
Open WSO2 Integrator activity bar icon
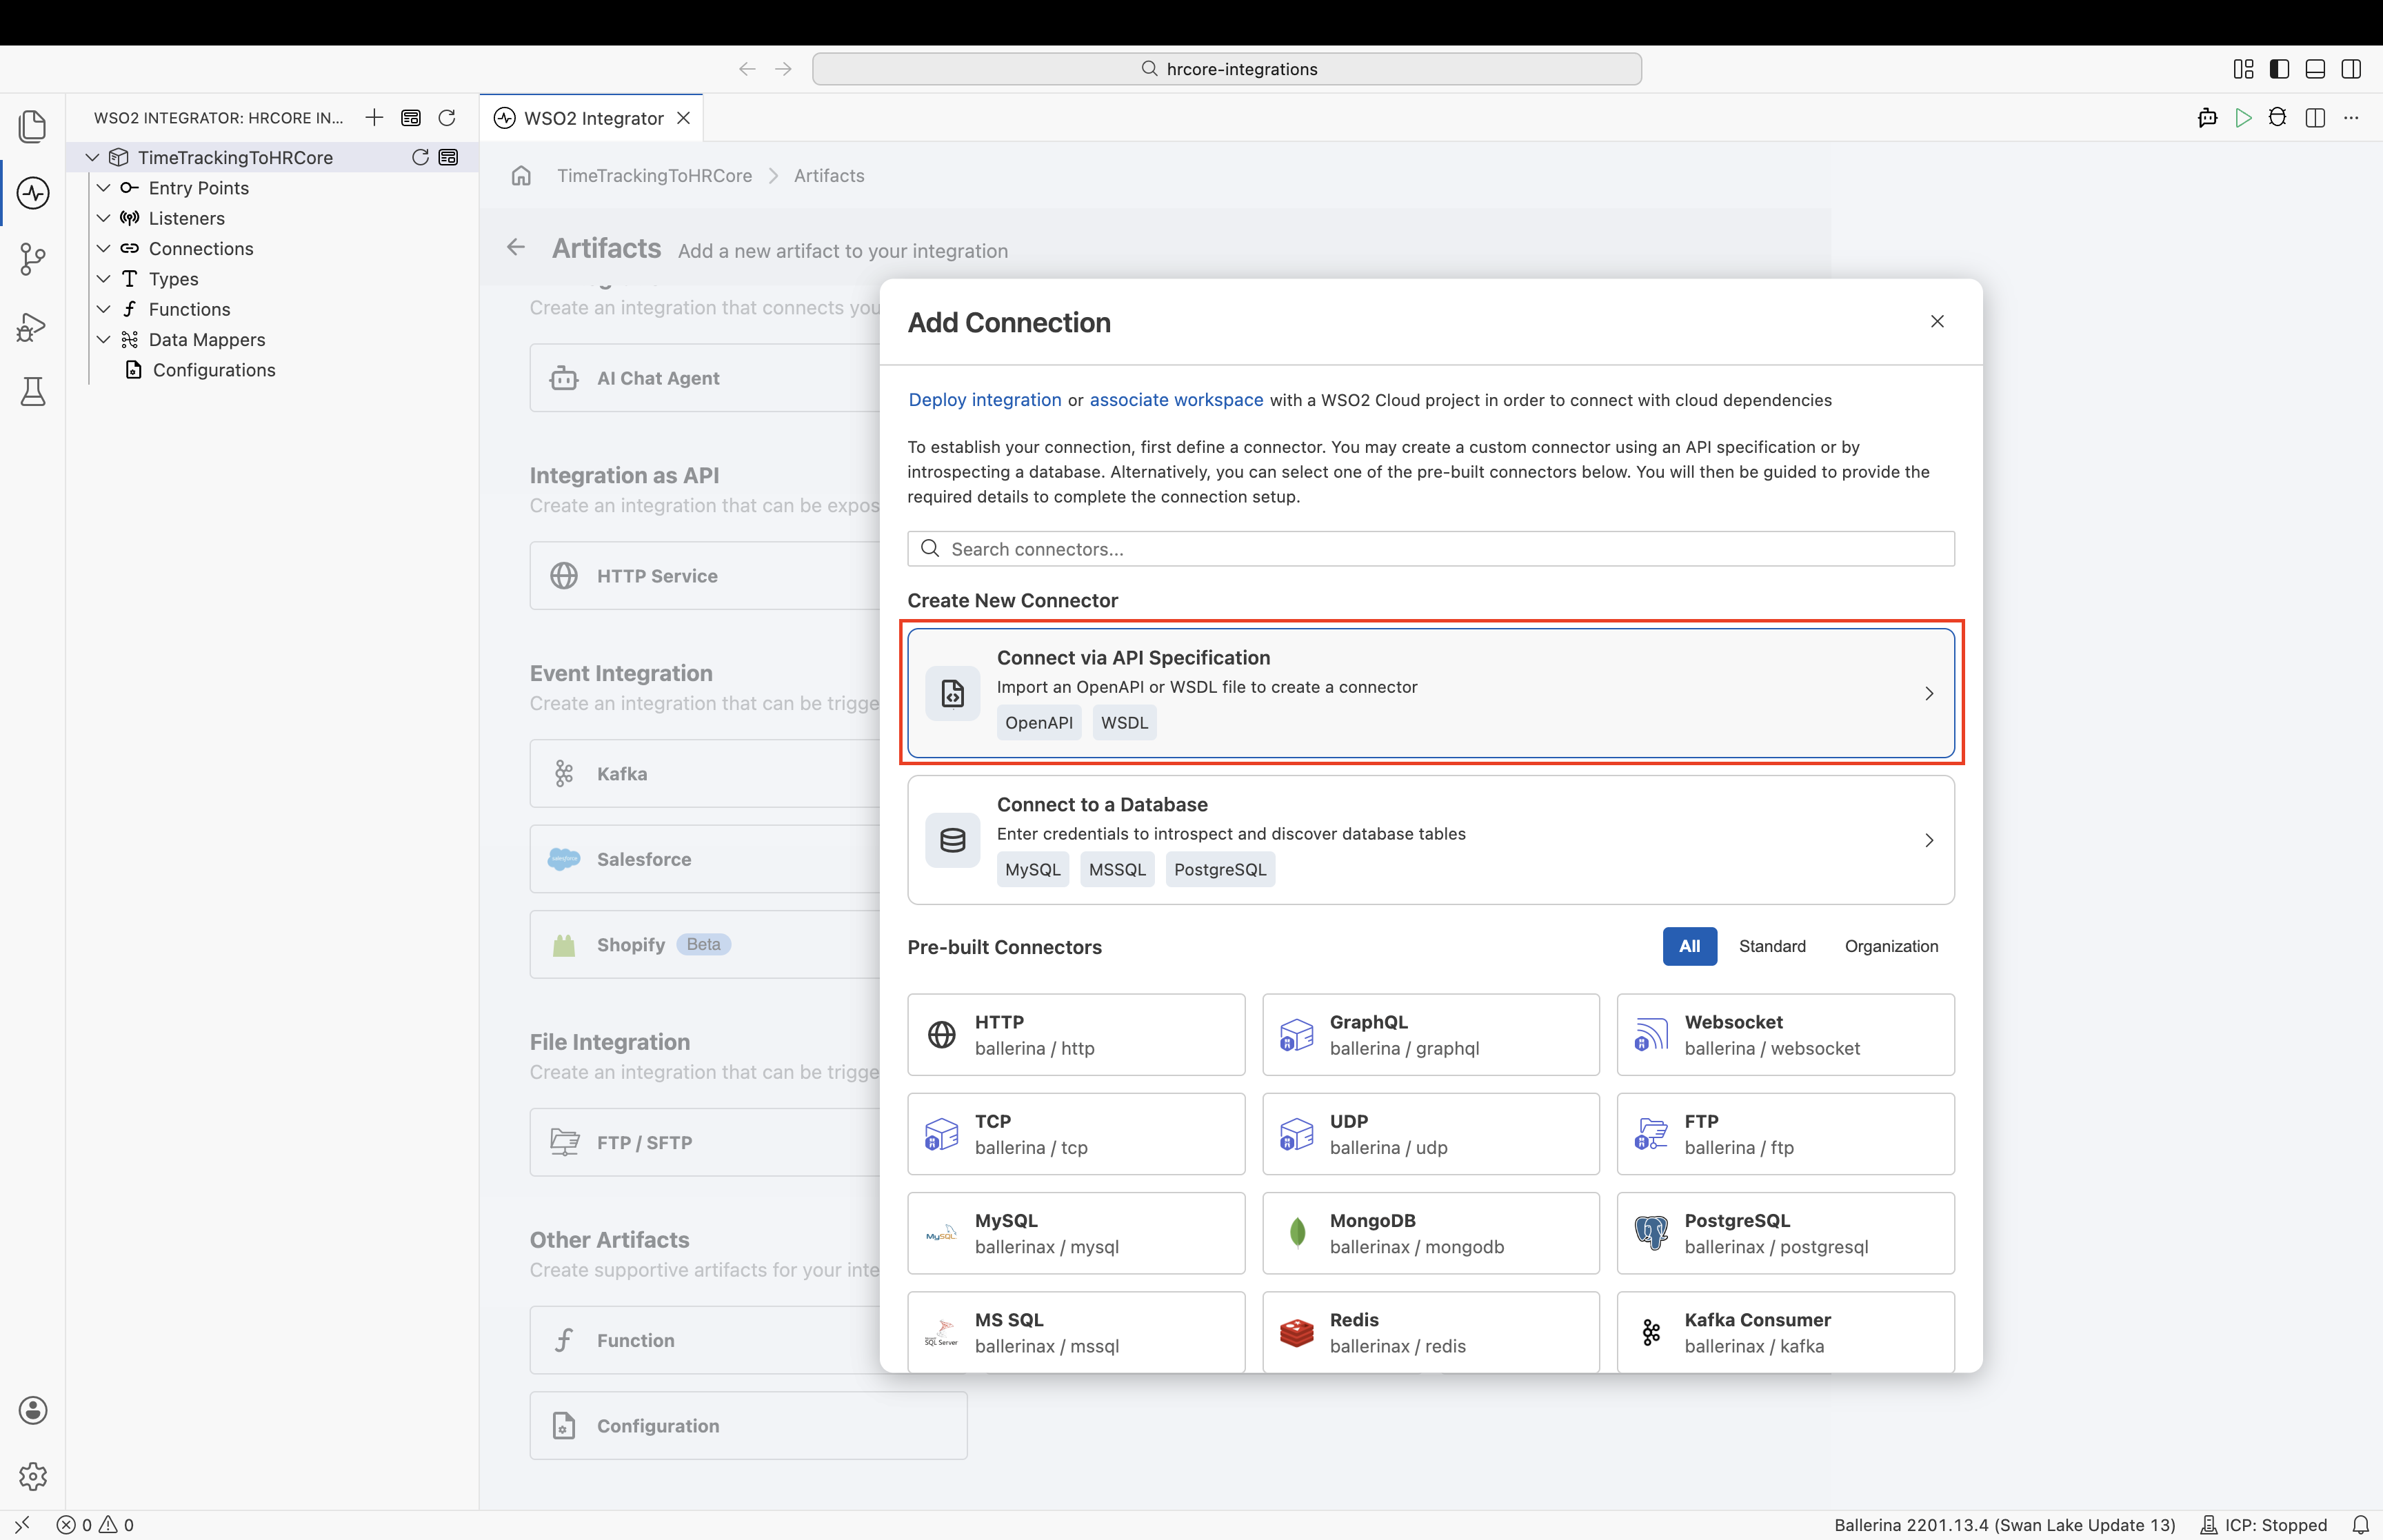coord(33,193)
